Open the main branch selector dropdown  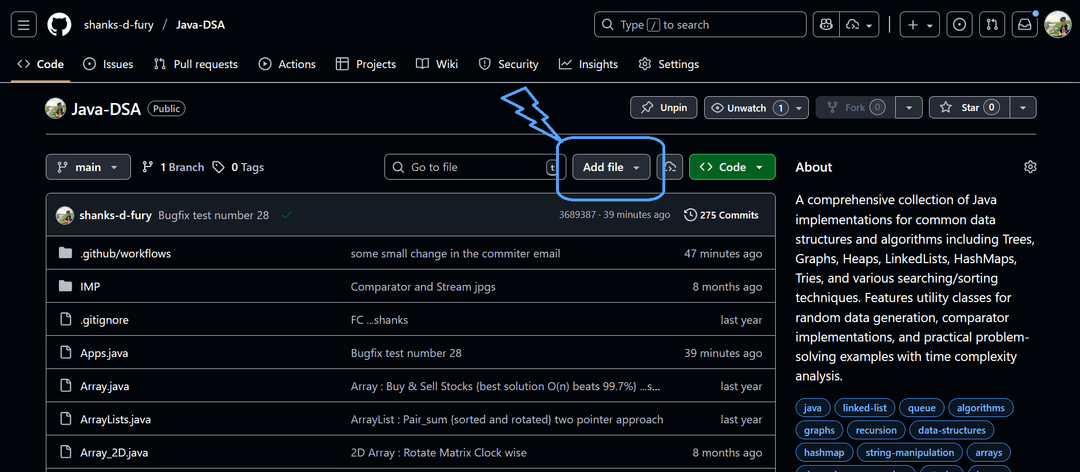tap(88, 167)
